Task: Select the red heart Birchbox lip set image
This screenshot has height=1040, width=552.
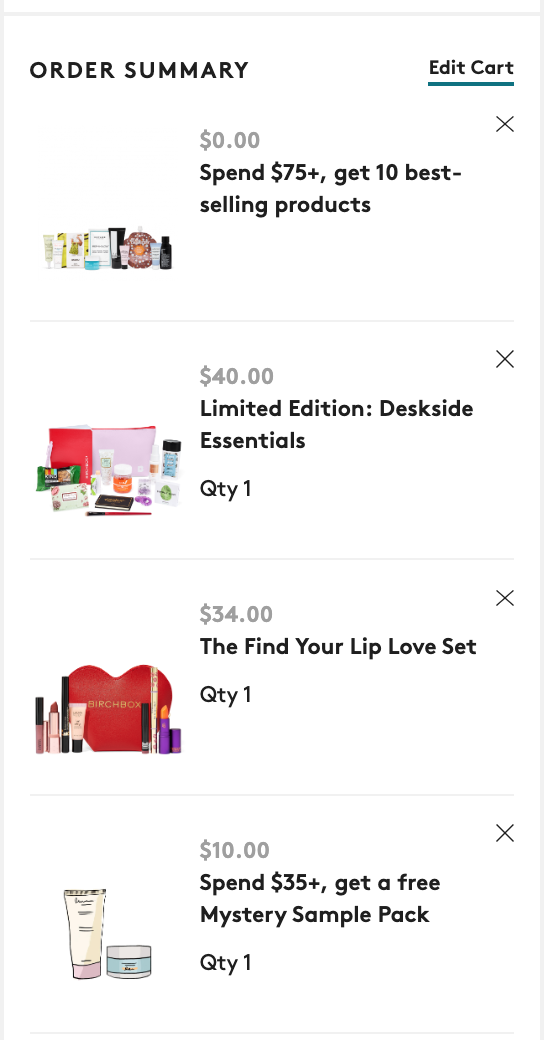Action: (108, 710)
